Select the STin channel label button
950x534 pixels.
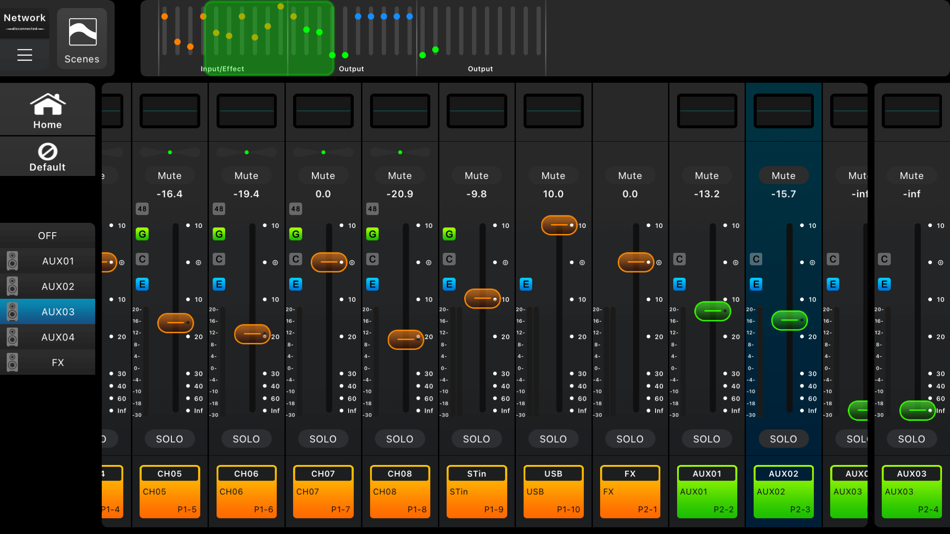click(477, 492)
